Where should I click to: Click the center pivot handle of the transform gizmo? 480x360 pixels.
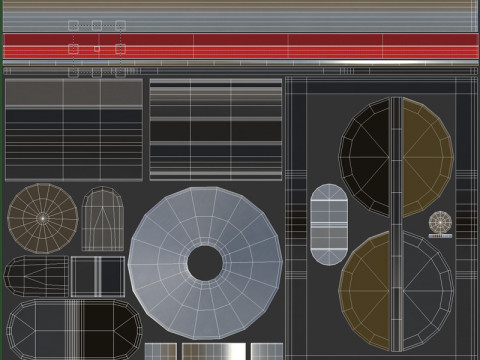click(97, 49)
